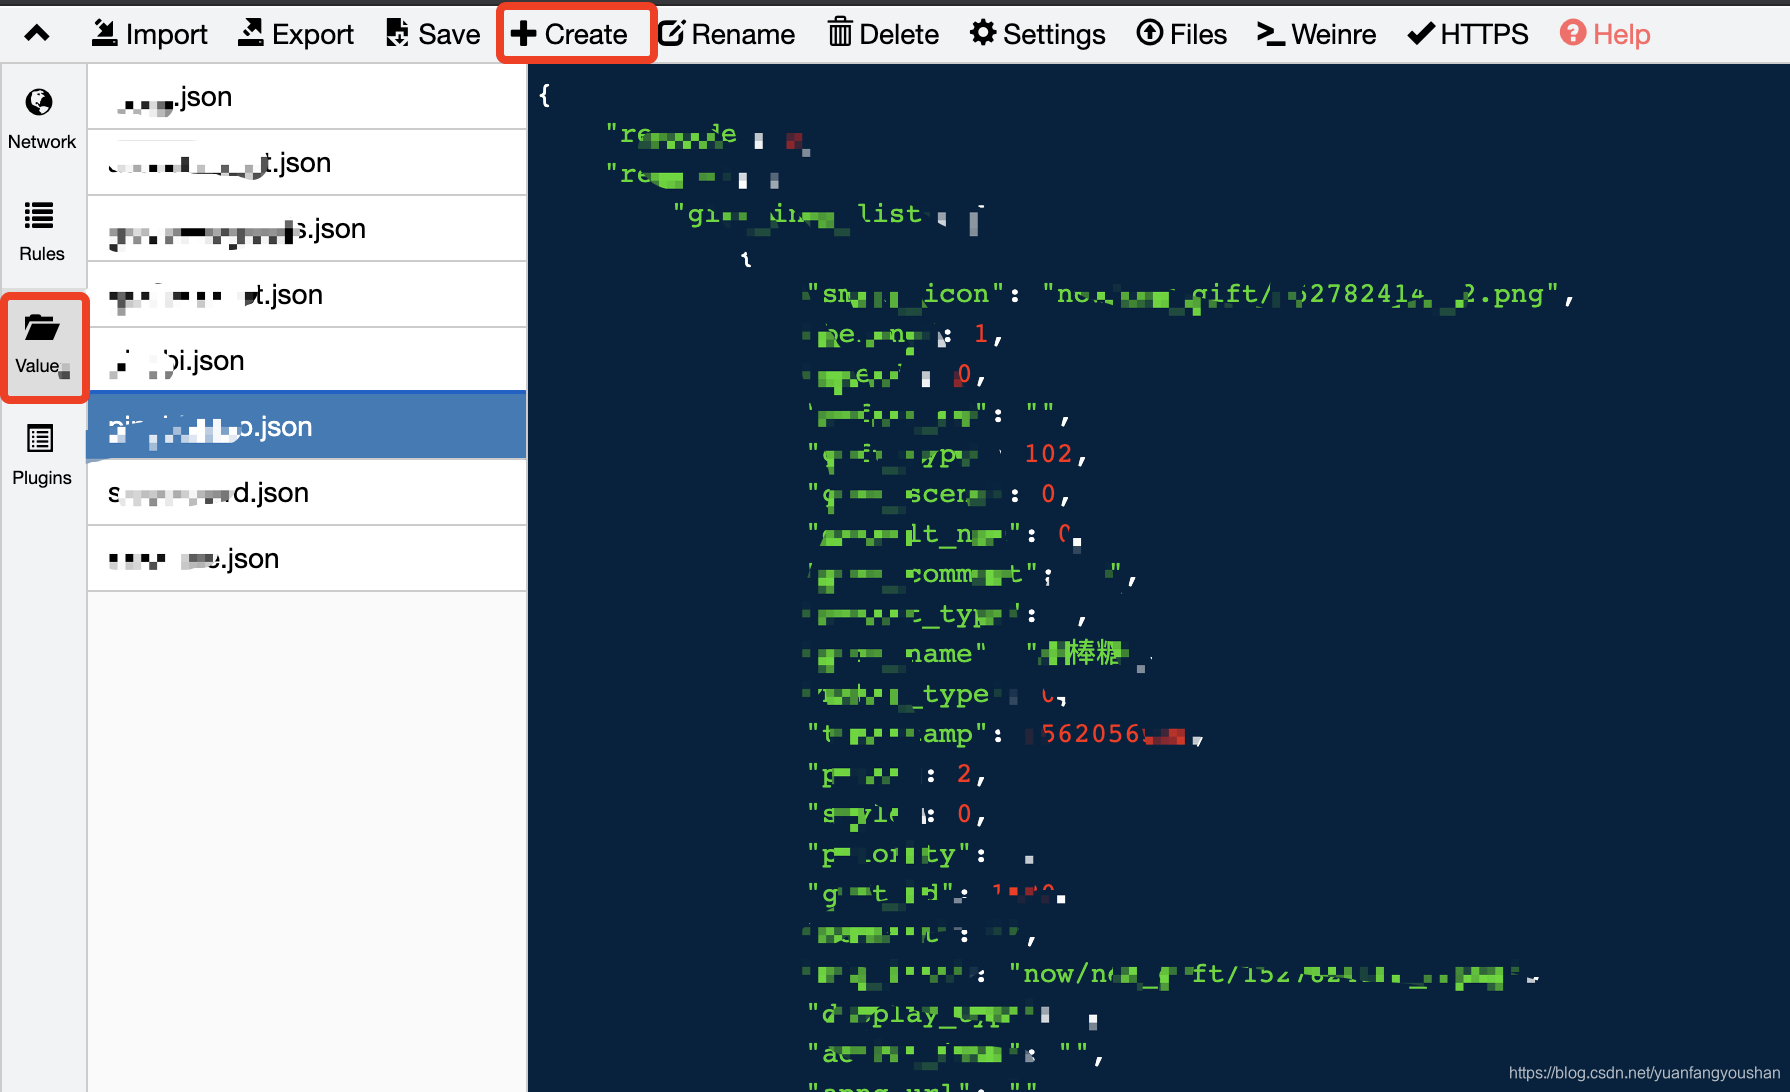Click the opening brace in JSON editor
The width and height of the screenshot is (1790, 1092).
544,95
